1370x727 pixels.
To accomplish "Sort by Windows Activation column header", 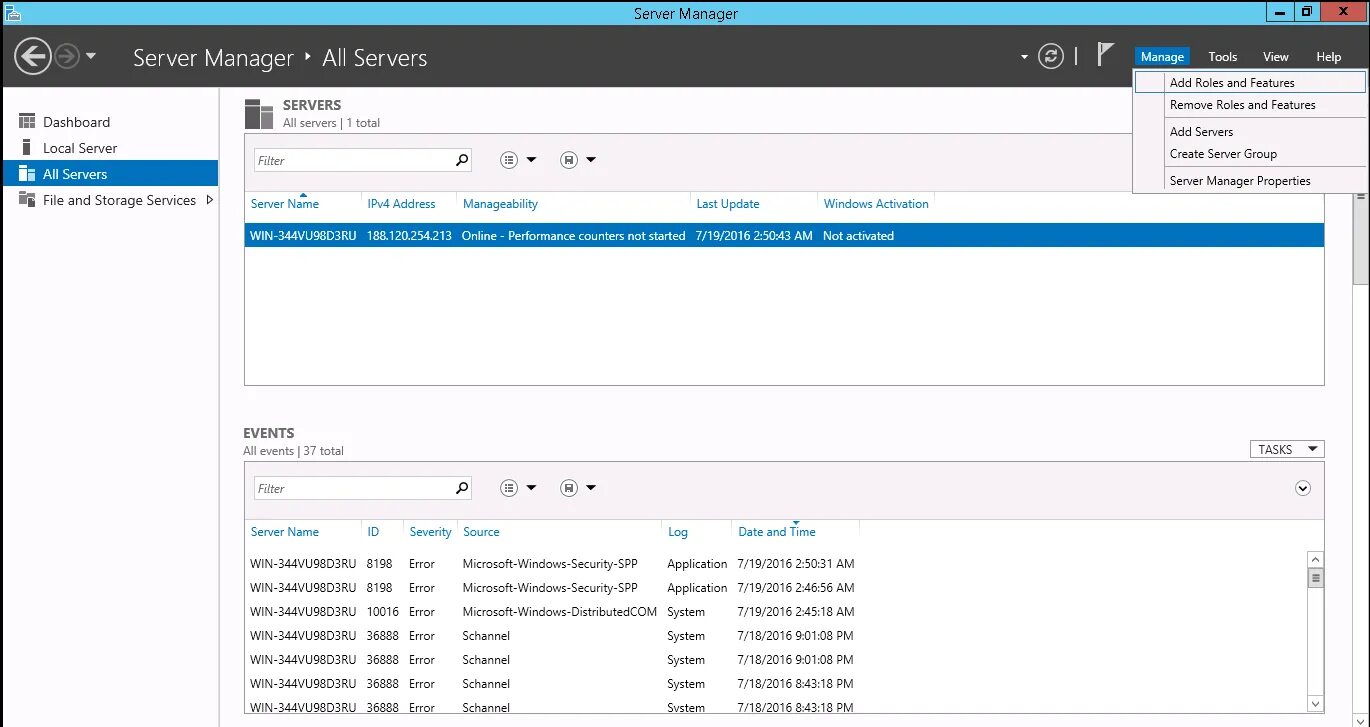I will coord(876,204).
